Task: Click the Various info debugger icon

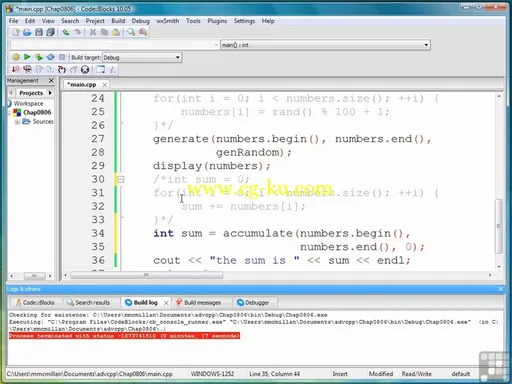Action: 113,69
